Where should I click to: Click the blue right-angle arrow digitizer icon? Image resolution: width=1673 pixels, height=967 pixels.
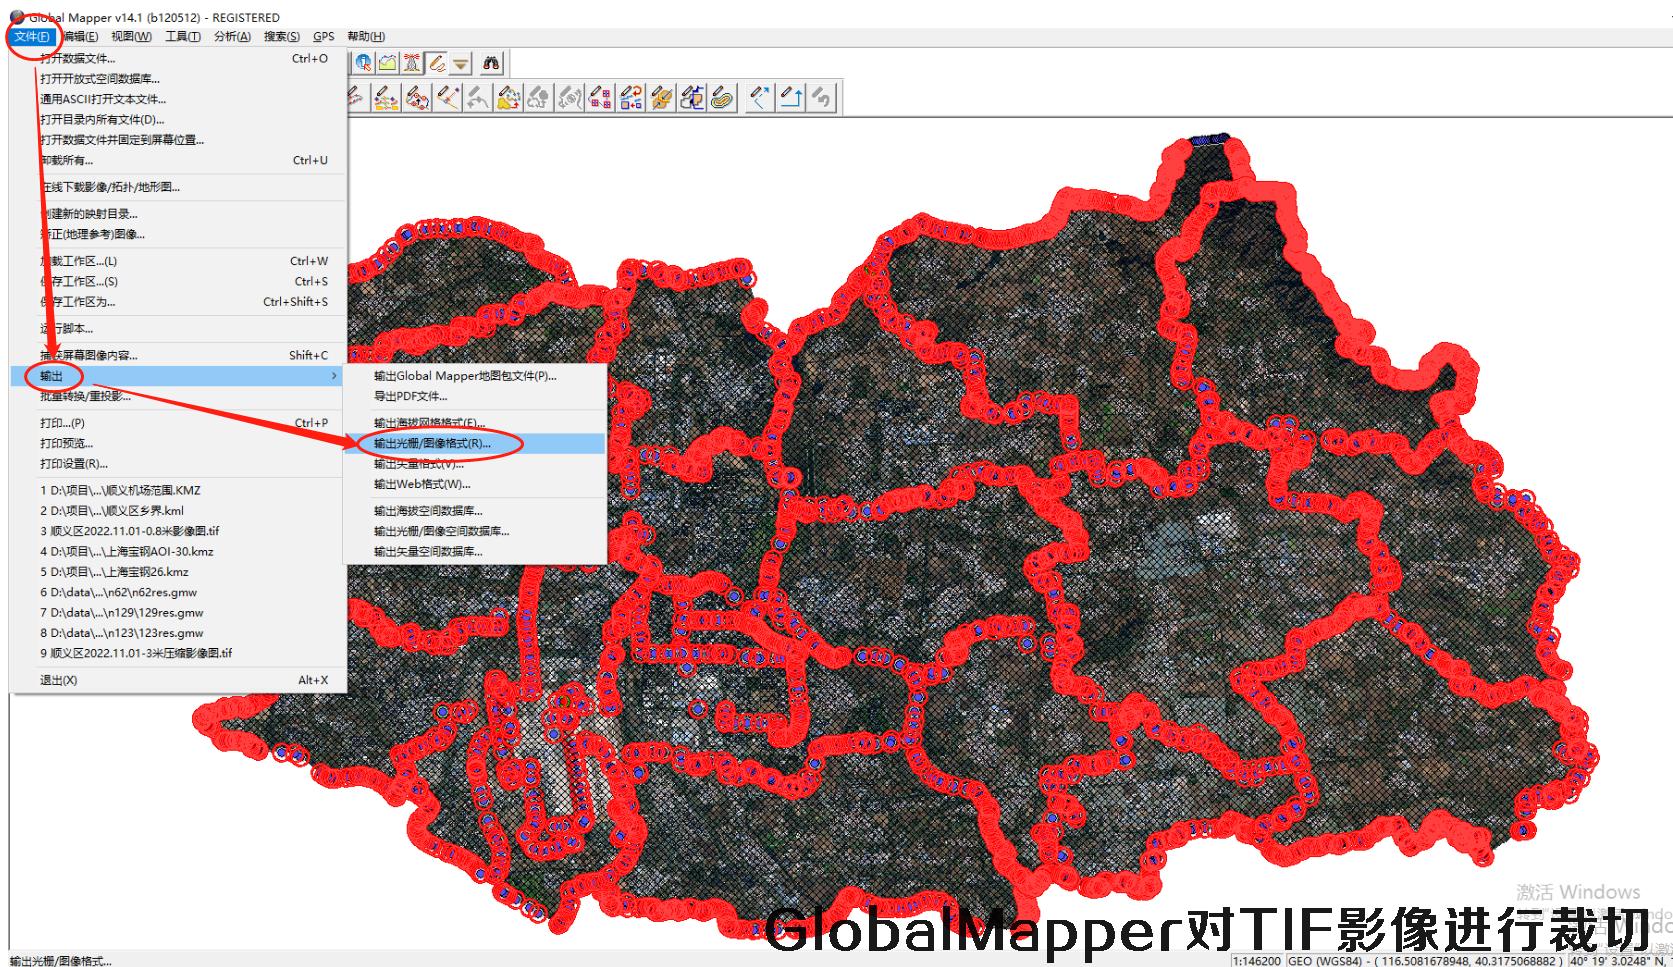tap(791, 98)
